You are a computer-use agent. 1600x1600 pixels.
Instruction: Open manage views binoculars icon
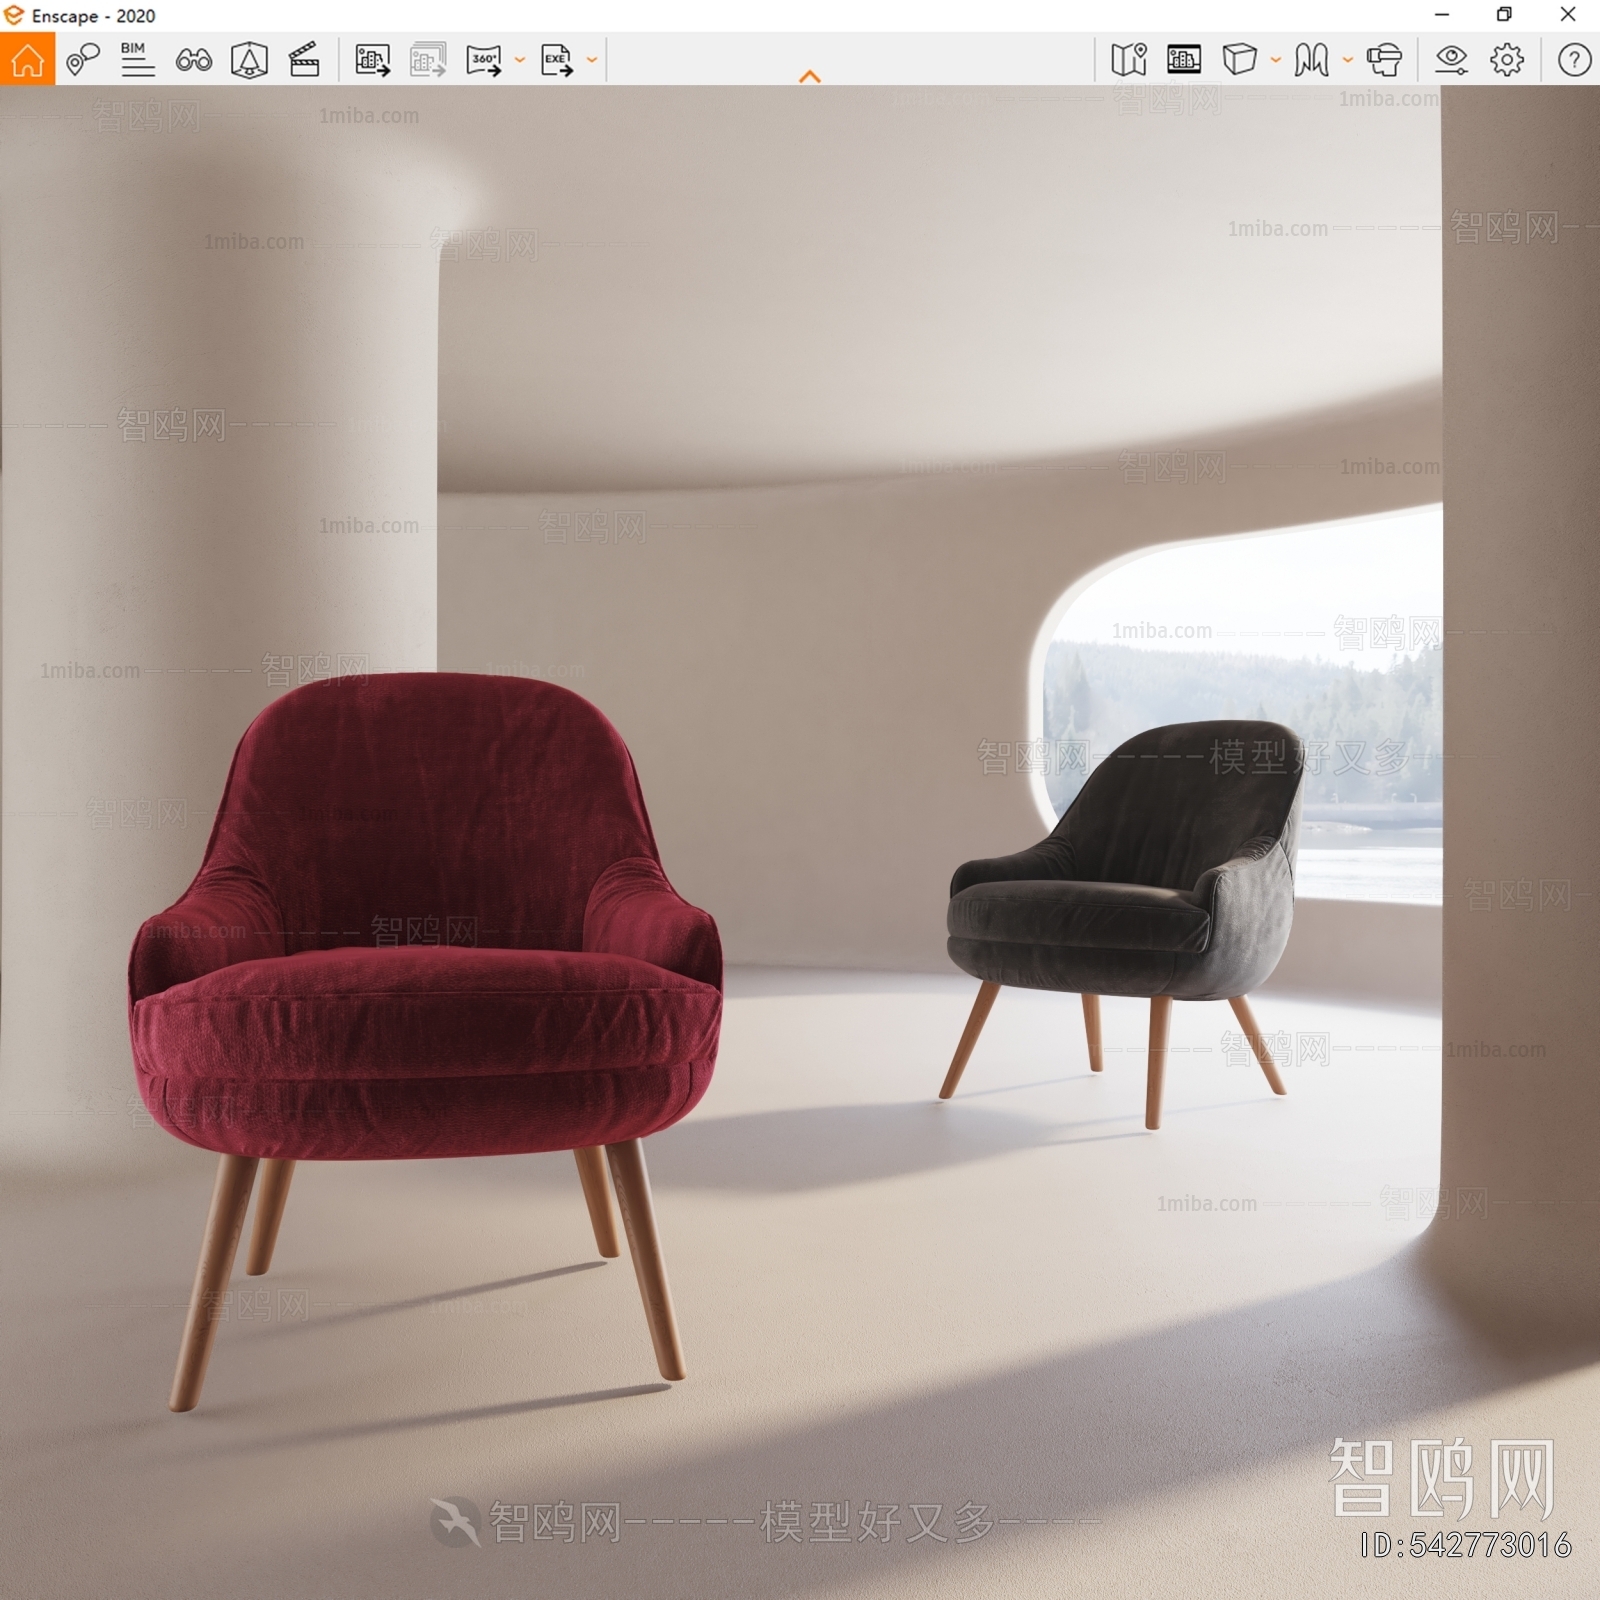[x=193, y=60]
